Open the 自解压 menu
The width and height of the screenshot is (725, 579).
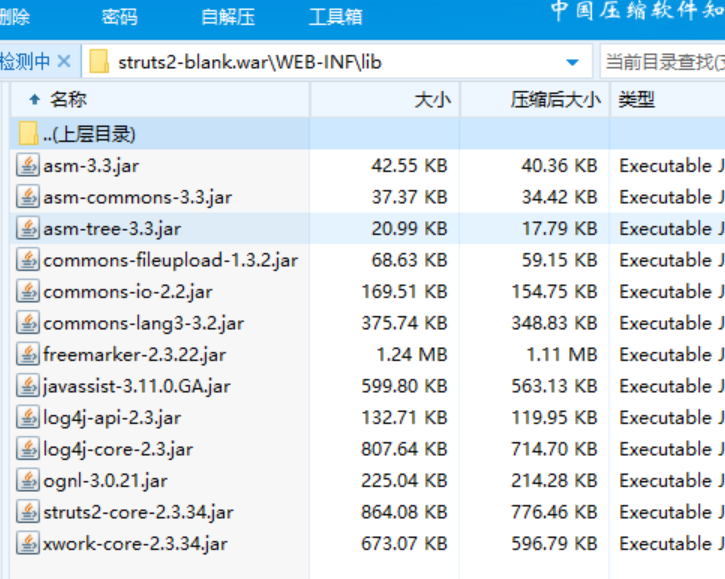click(228, 17)
